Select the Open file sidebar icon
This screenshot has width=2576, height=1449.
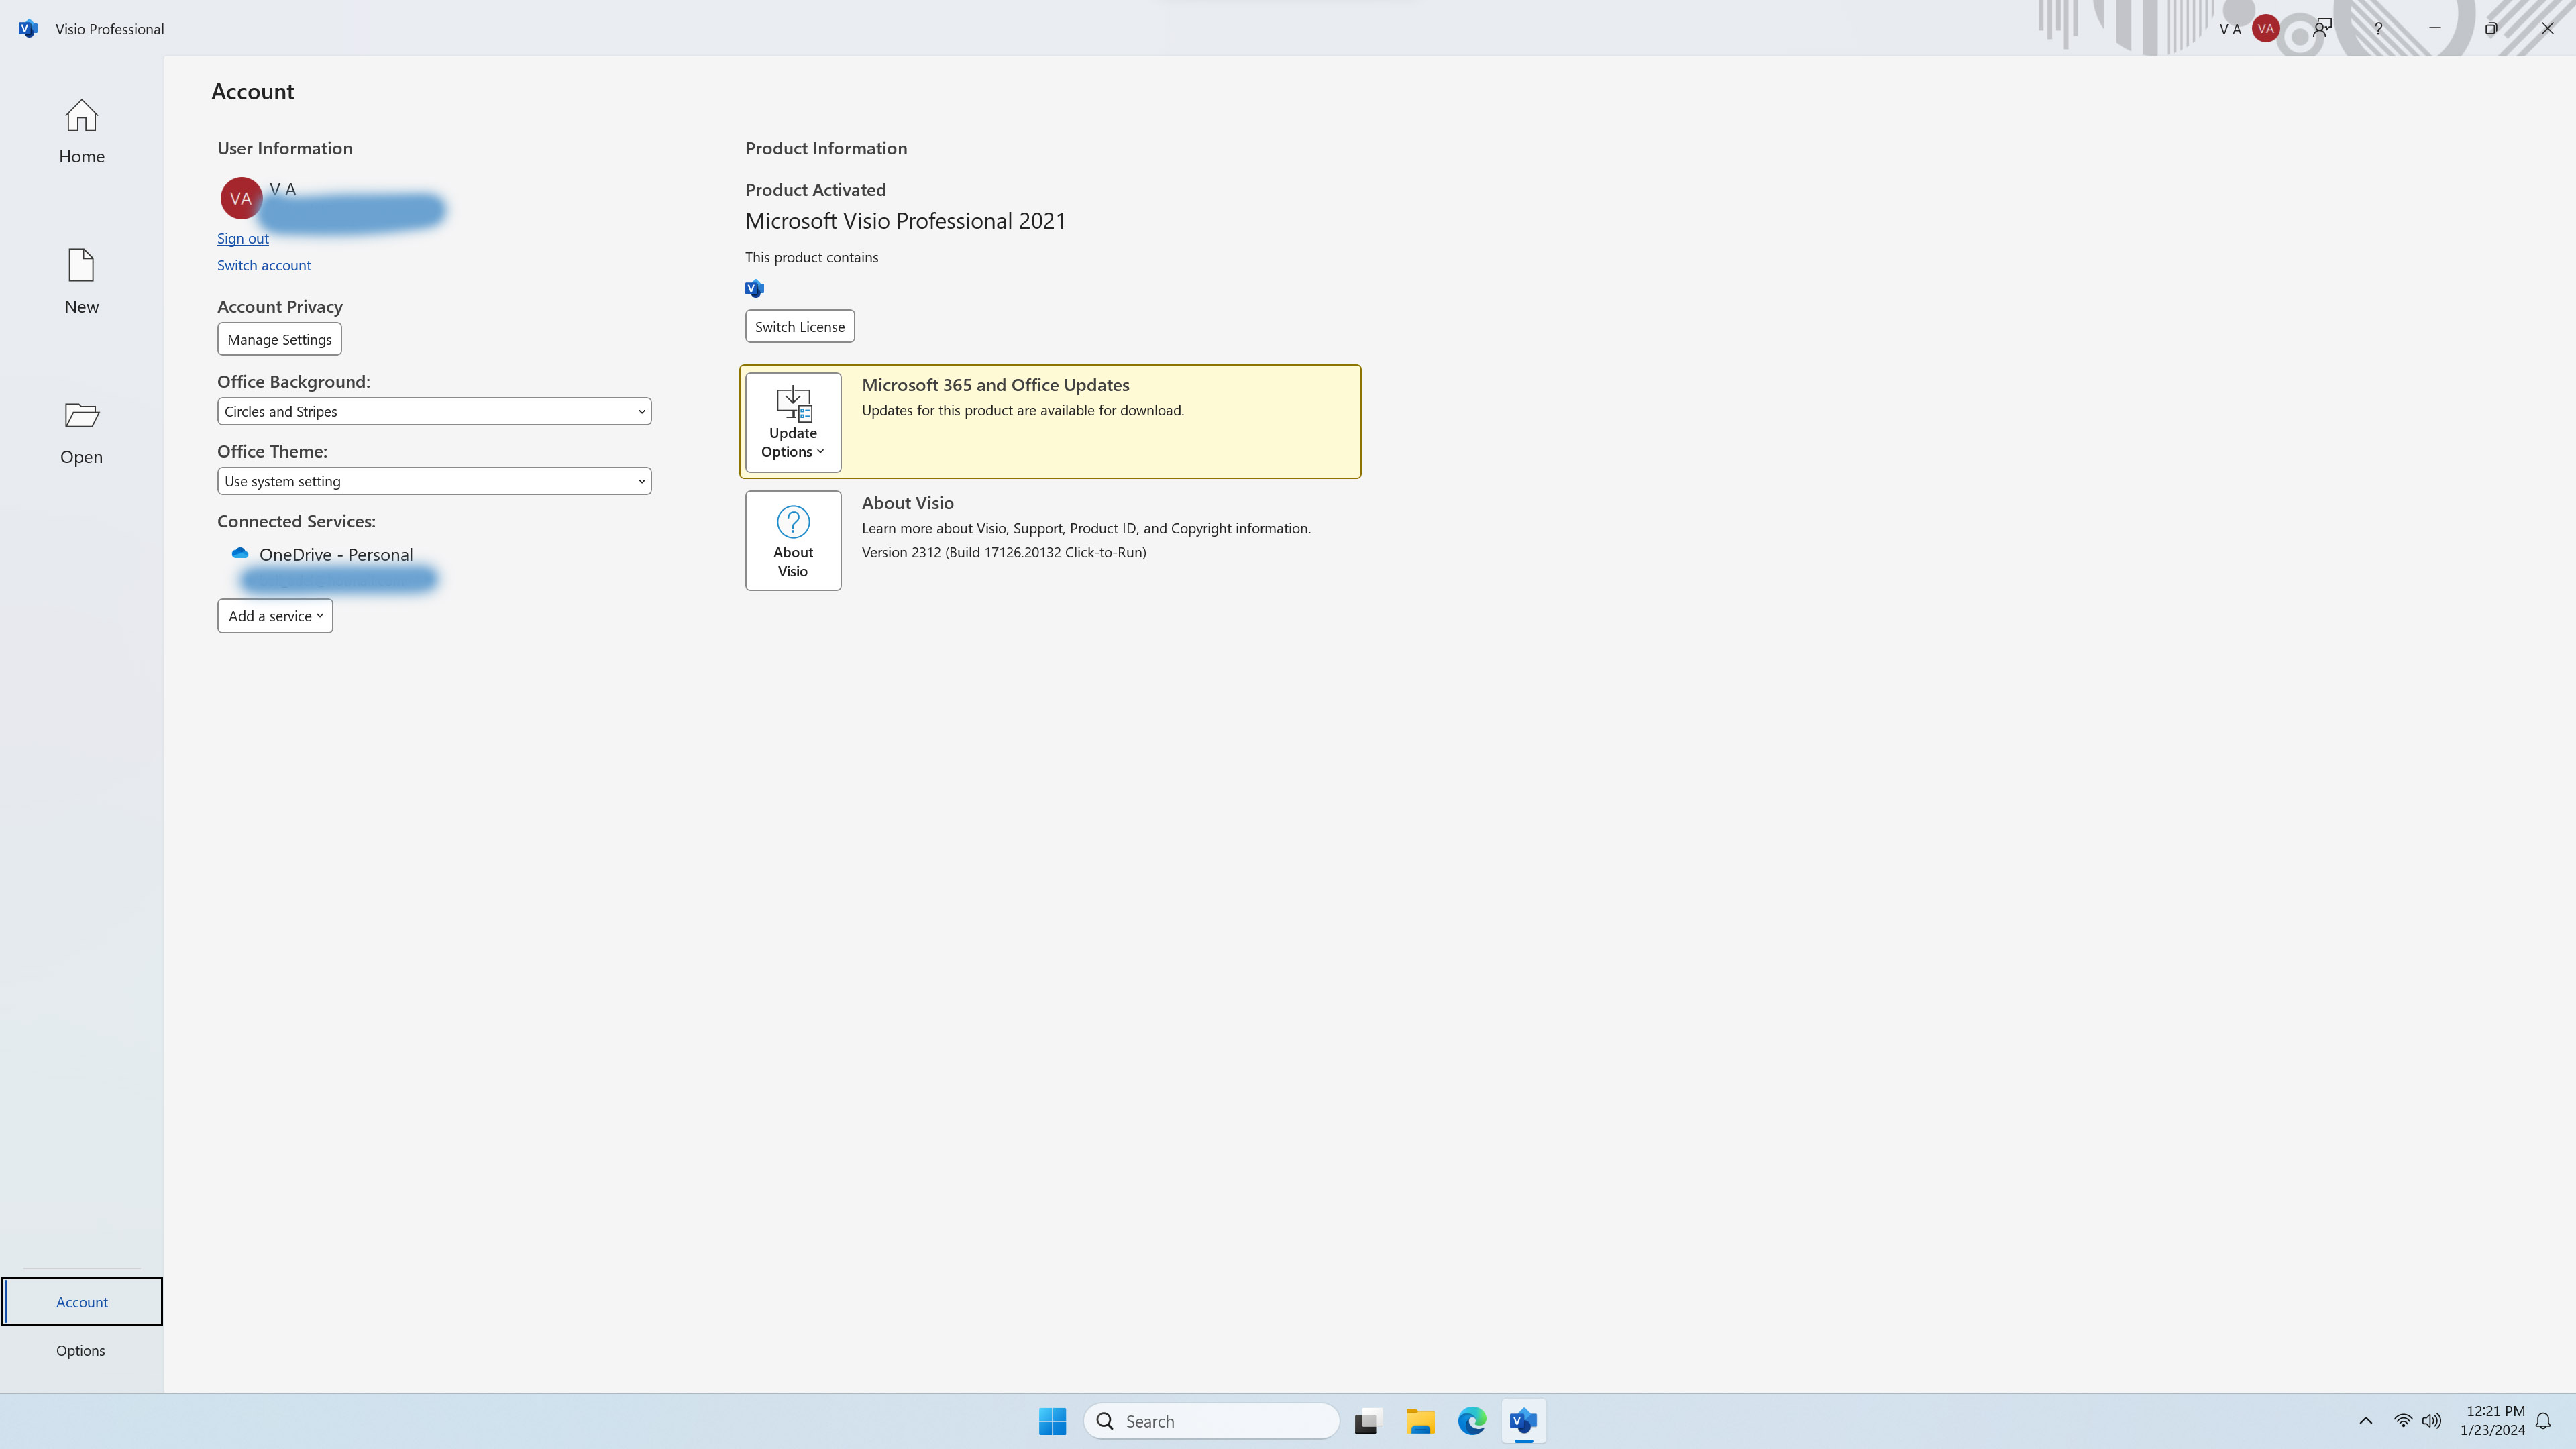click(81, 416)
